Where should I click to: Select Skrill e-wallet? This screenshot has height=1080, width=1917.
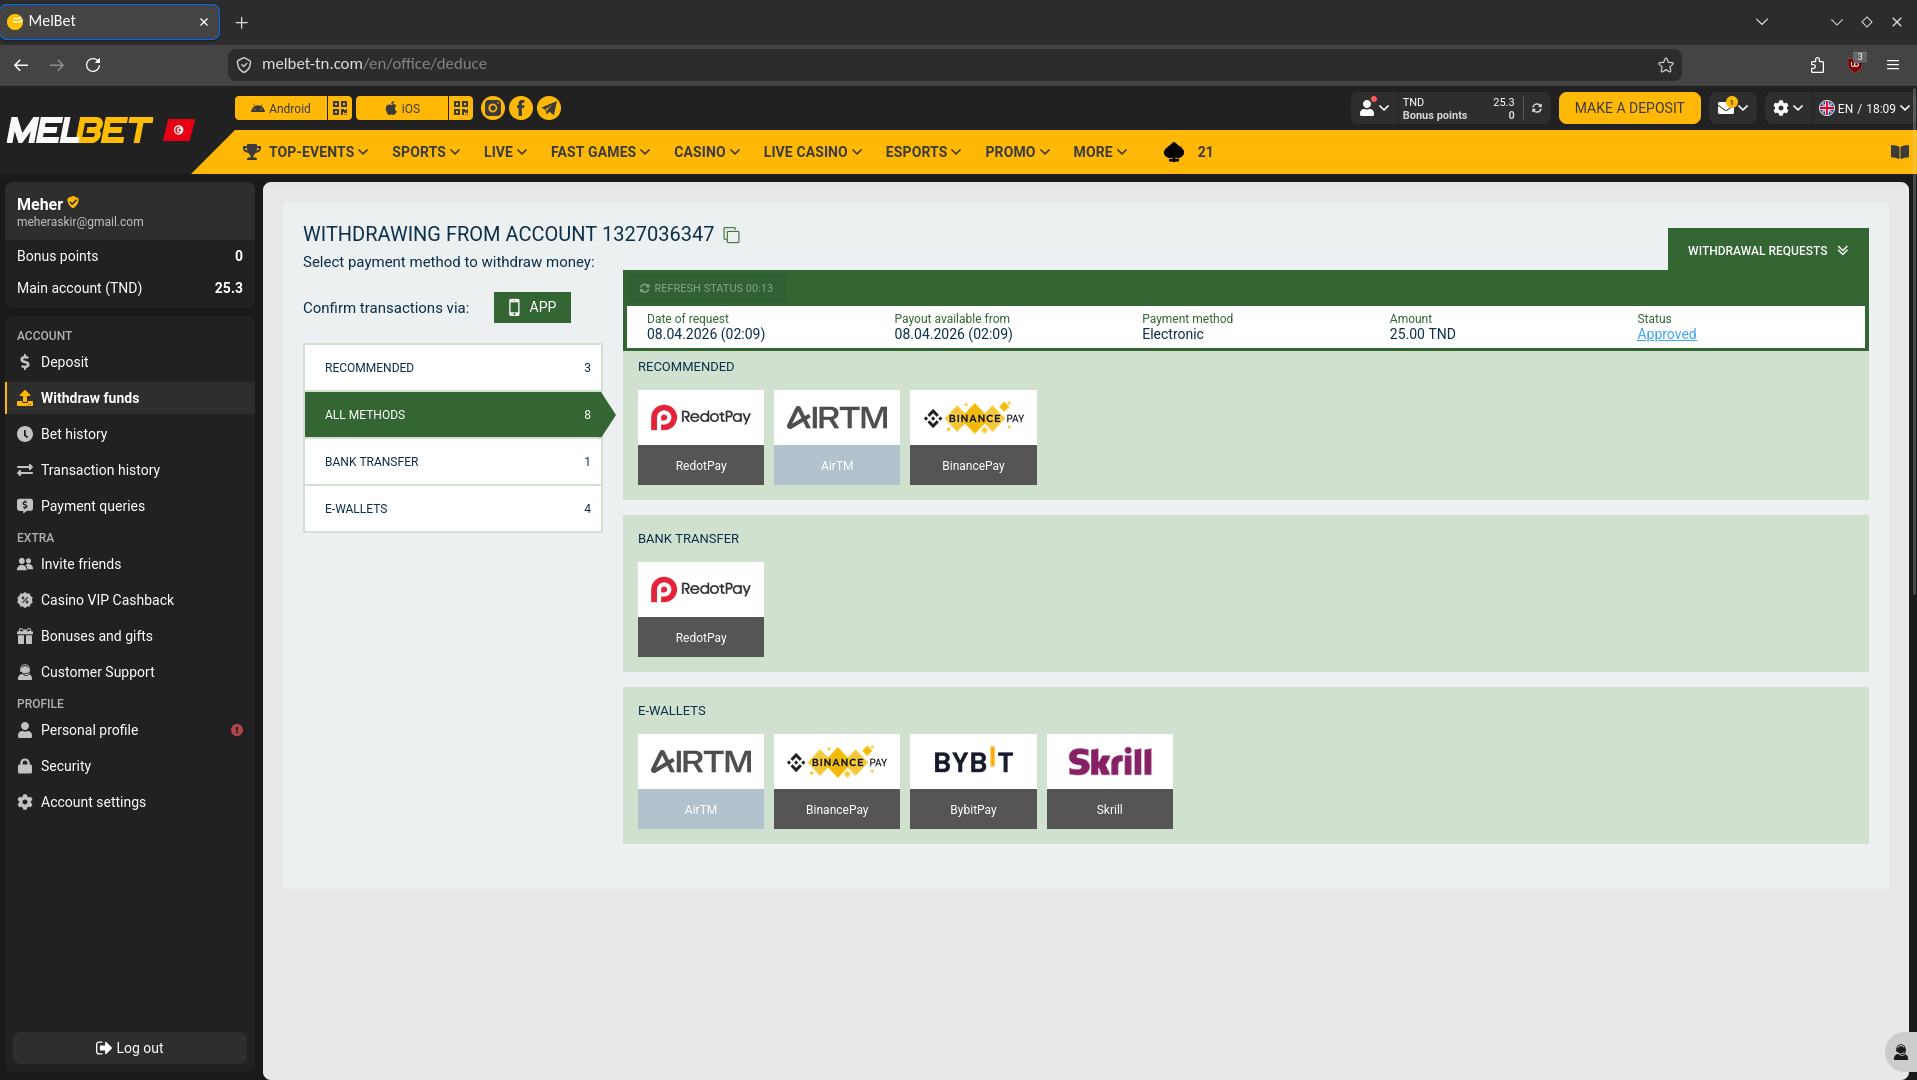click(1110, 781)
